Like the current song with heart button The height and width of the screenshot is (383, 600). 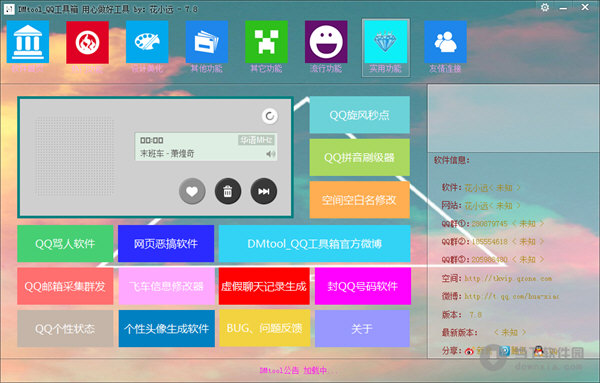tap(192, 191)
